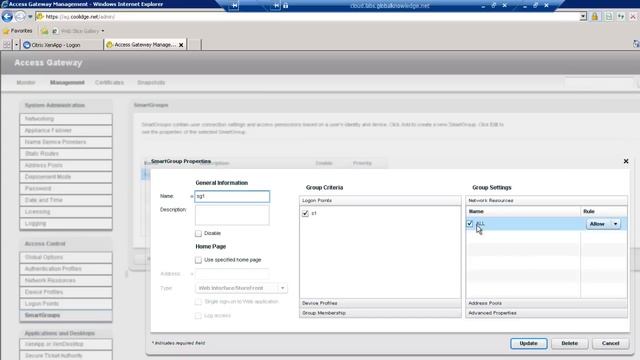Expand the Logon Points section under Group Criteria
This screenshot has height=360, width=640.
(x=380, y=200)
